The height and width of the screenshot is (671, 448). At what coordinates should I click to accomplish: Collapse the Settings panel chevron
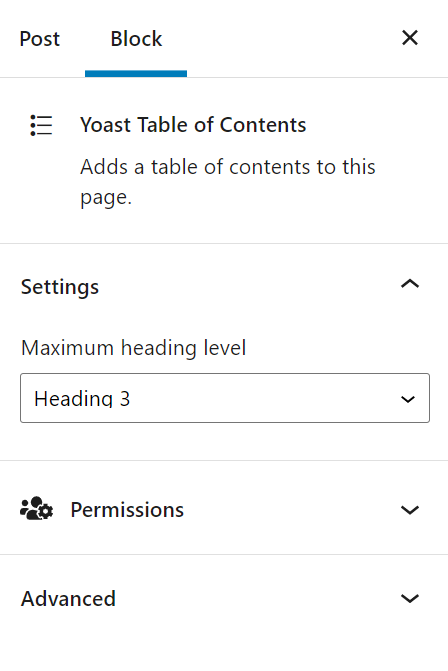(410, 284)
